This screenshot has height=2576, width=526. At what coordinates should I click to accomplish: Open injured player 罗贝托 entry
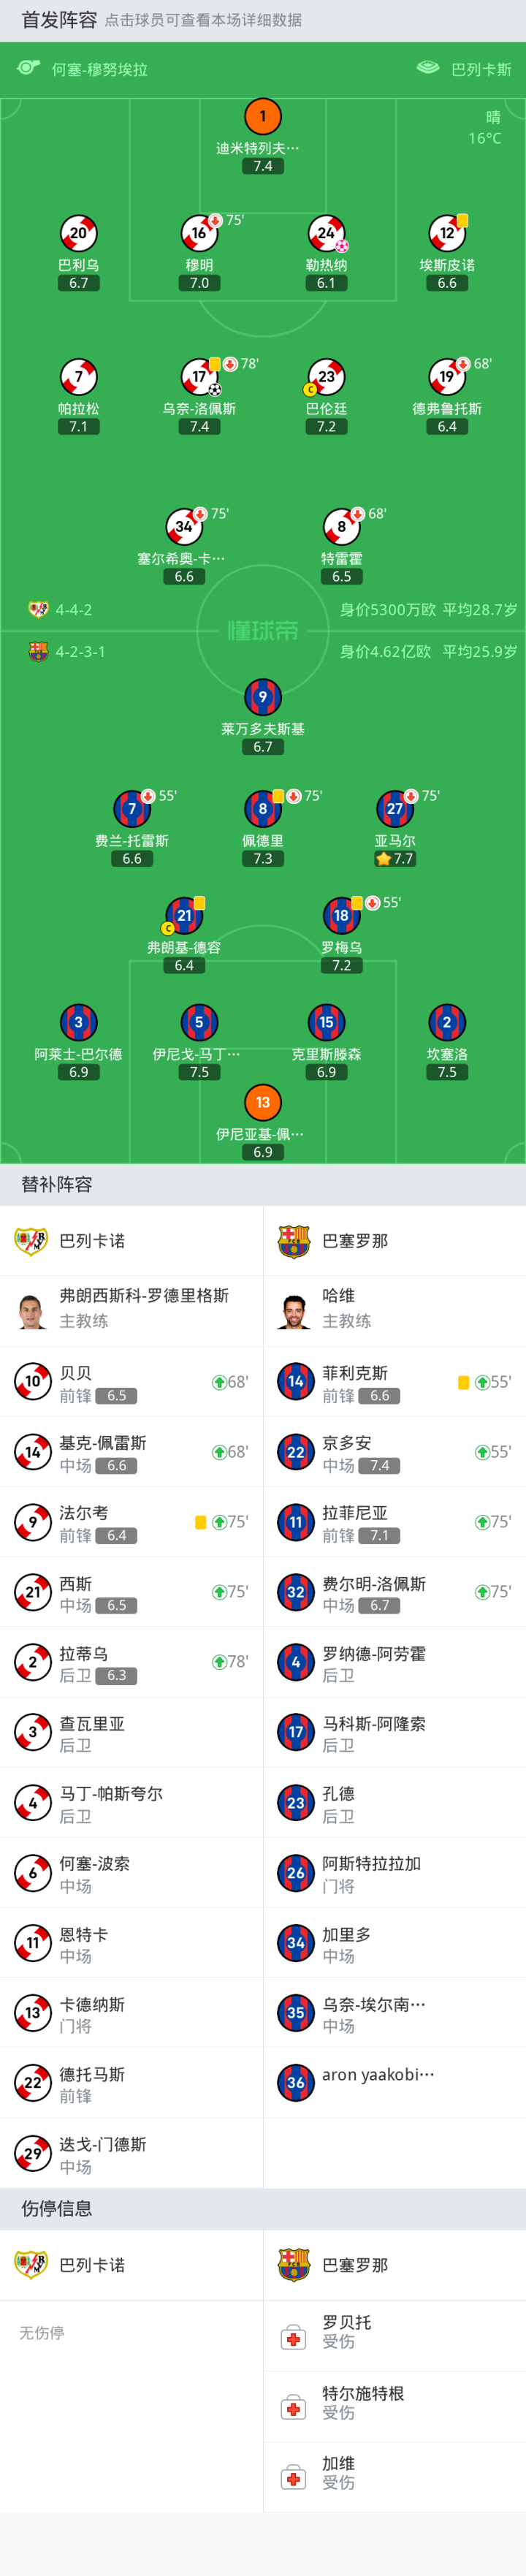394,2330
